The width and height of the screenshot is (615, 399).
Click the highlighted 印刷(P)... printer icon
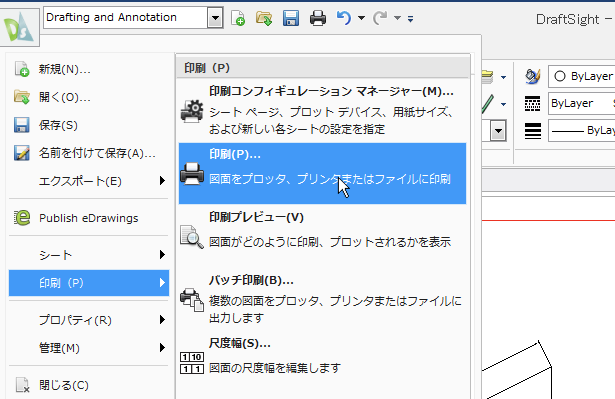click(192, 174)
